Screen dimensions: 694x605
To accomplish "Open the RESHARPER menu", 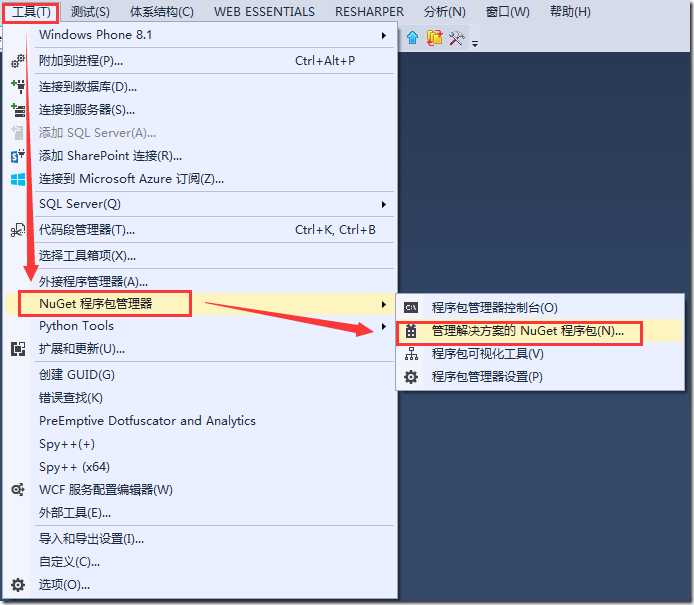I will point(369,12).
